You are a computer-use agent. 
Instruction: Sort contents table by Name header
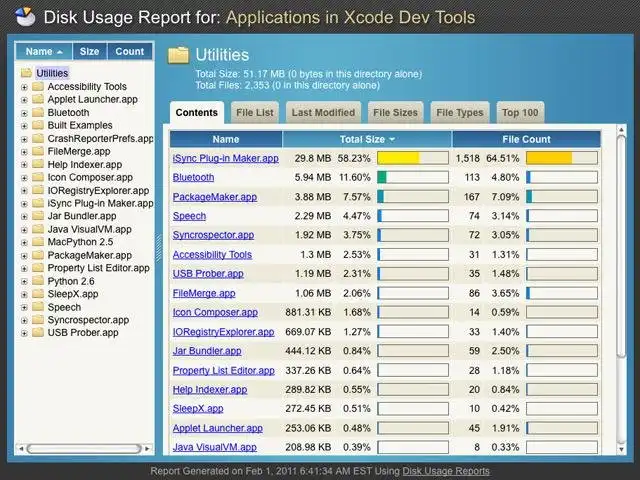point(226,139)
